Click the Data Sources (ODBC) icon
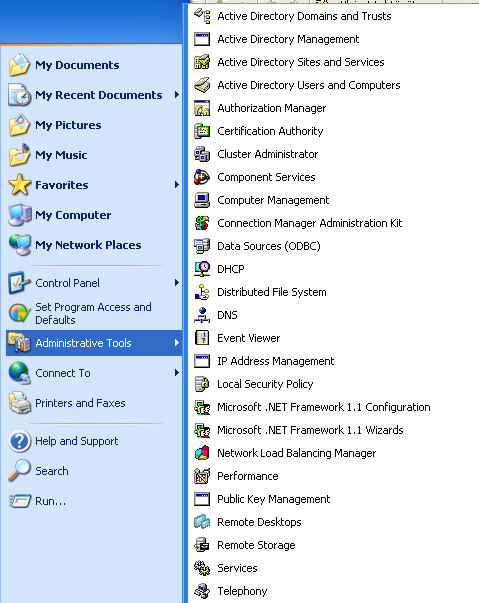The height and width of the screenshot is (603, 479). [x=202, y=246]
